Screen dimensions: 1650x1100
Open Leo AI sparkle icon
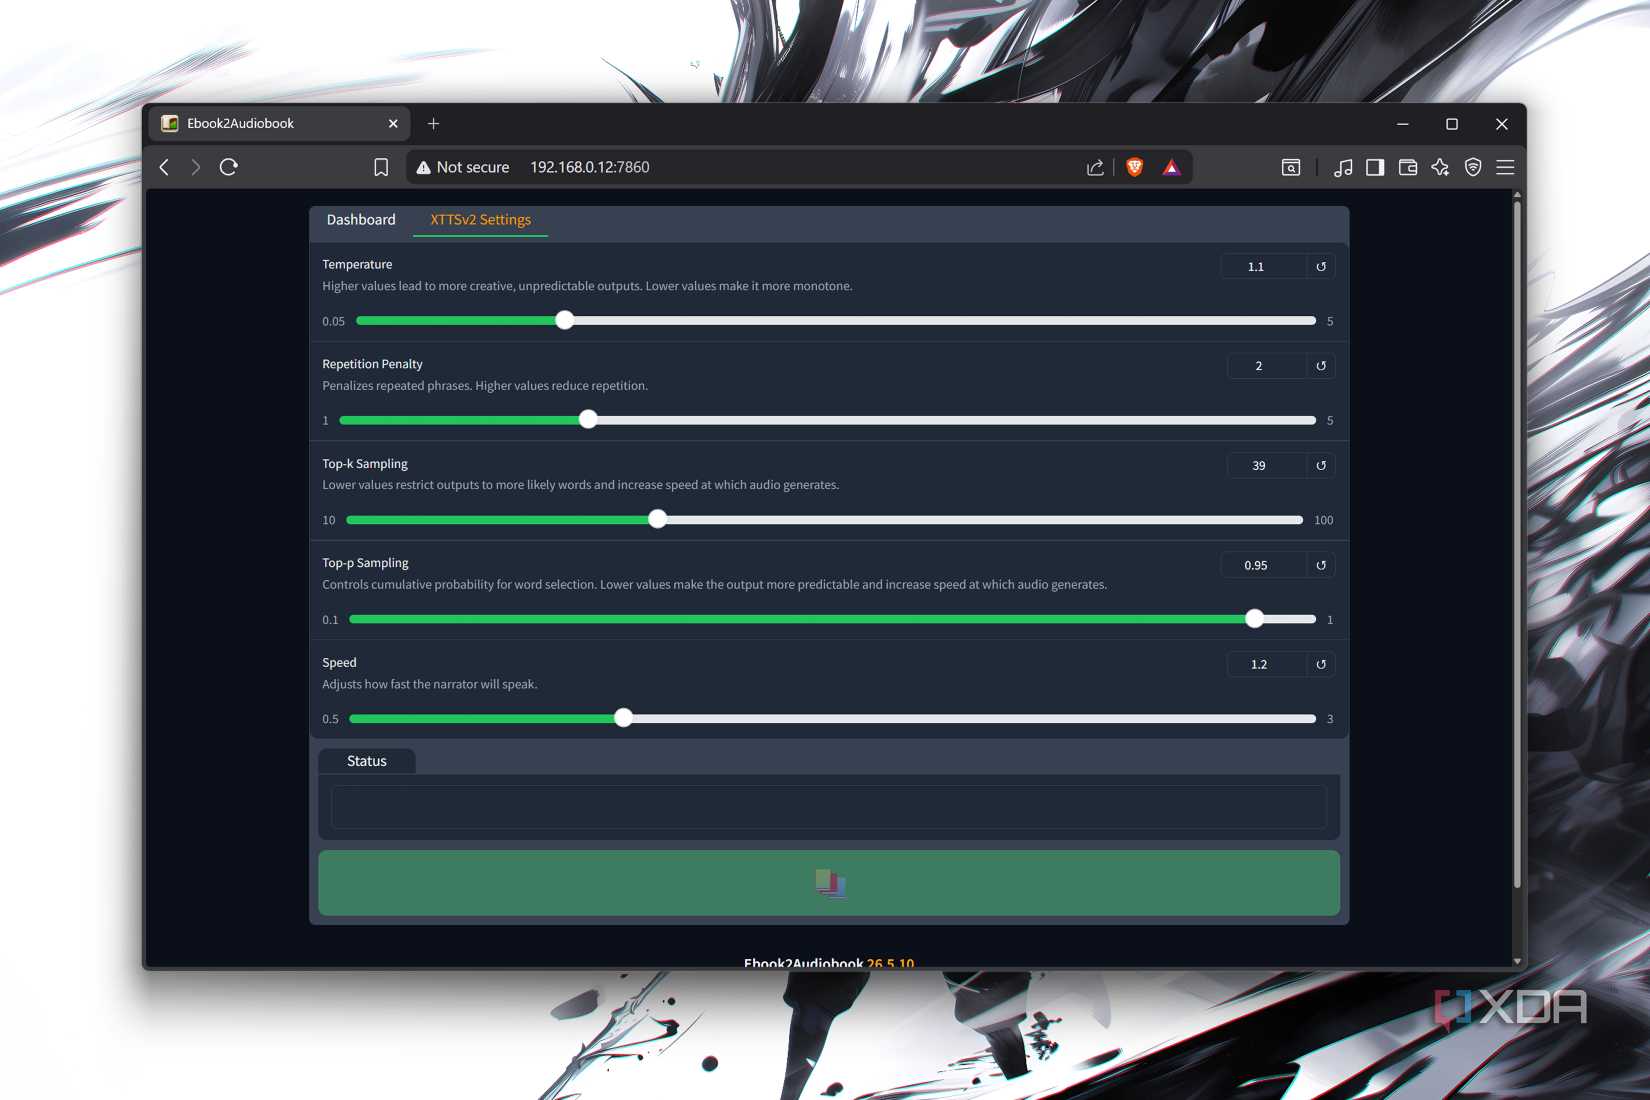click(x=1440, y=167)
